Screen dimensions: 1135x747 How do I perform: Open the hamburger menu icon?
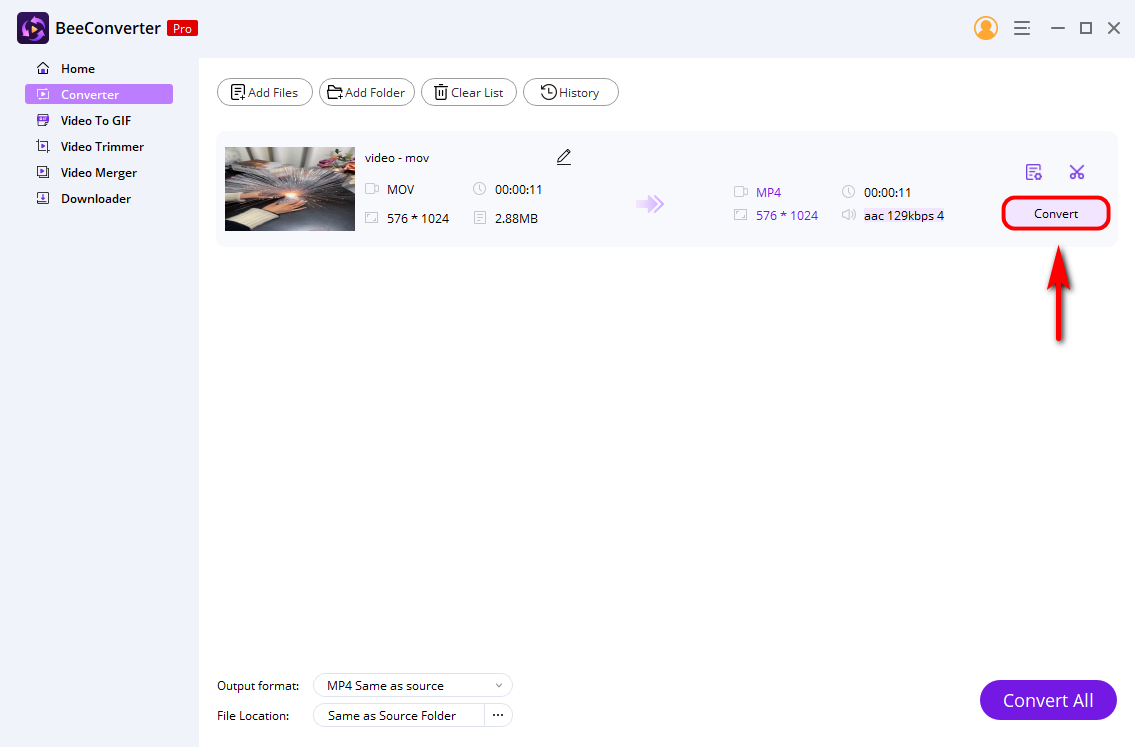point(1021,28)
